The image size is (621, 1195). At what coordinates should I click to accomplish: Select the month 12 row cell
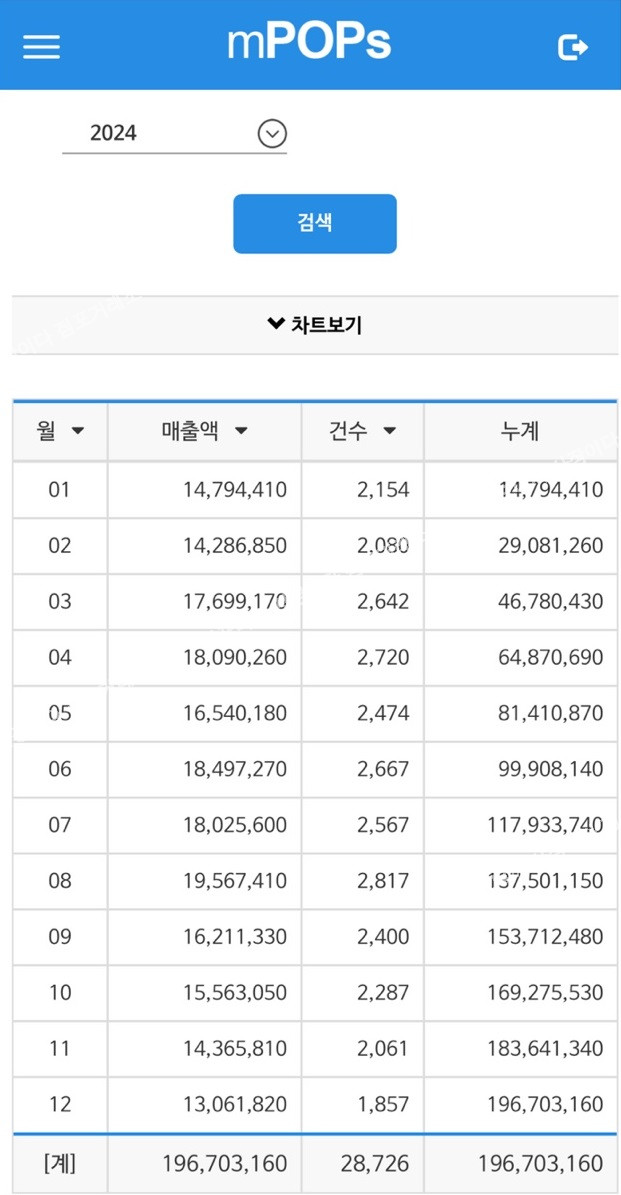coord(60,1105)
